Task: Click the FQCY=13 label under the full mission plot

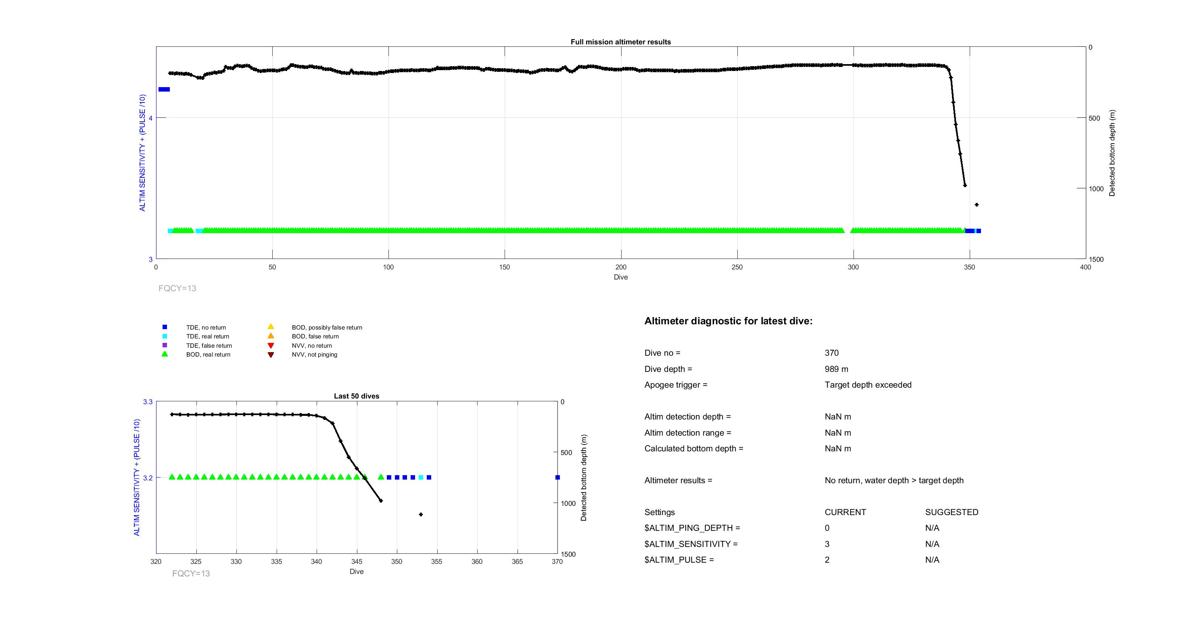Action: 177,288
